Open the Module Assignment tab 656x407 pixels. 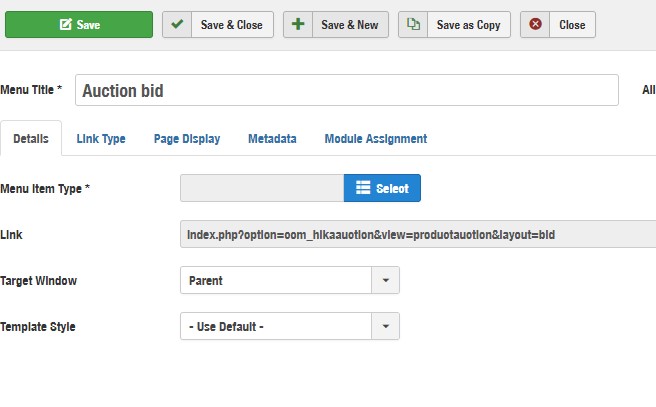(x=375, y=139)
